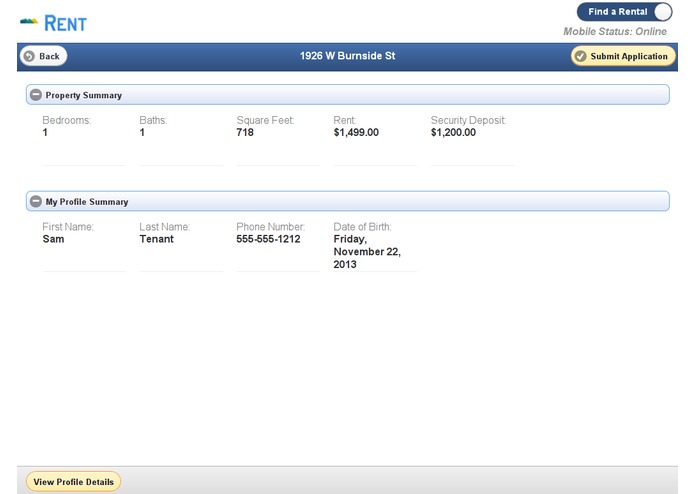Click the Last Name value Tenant

(x=156, y=239)
